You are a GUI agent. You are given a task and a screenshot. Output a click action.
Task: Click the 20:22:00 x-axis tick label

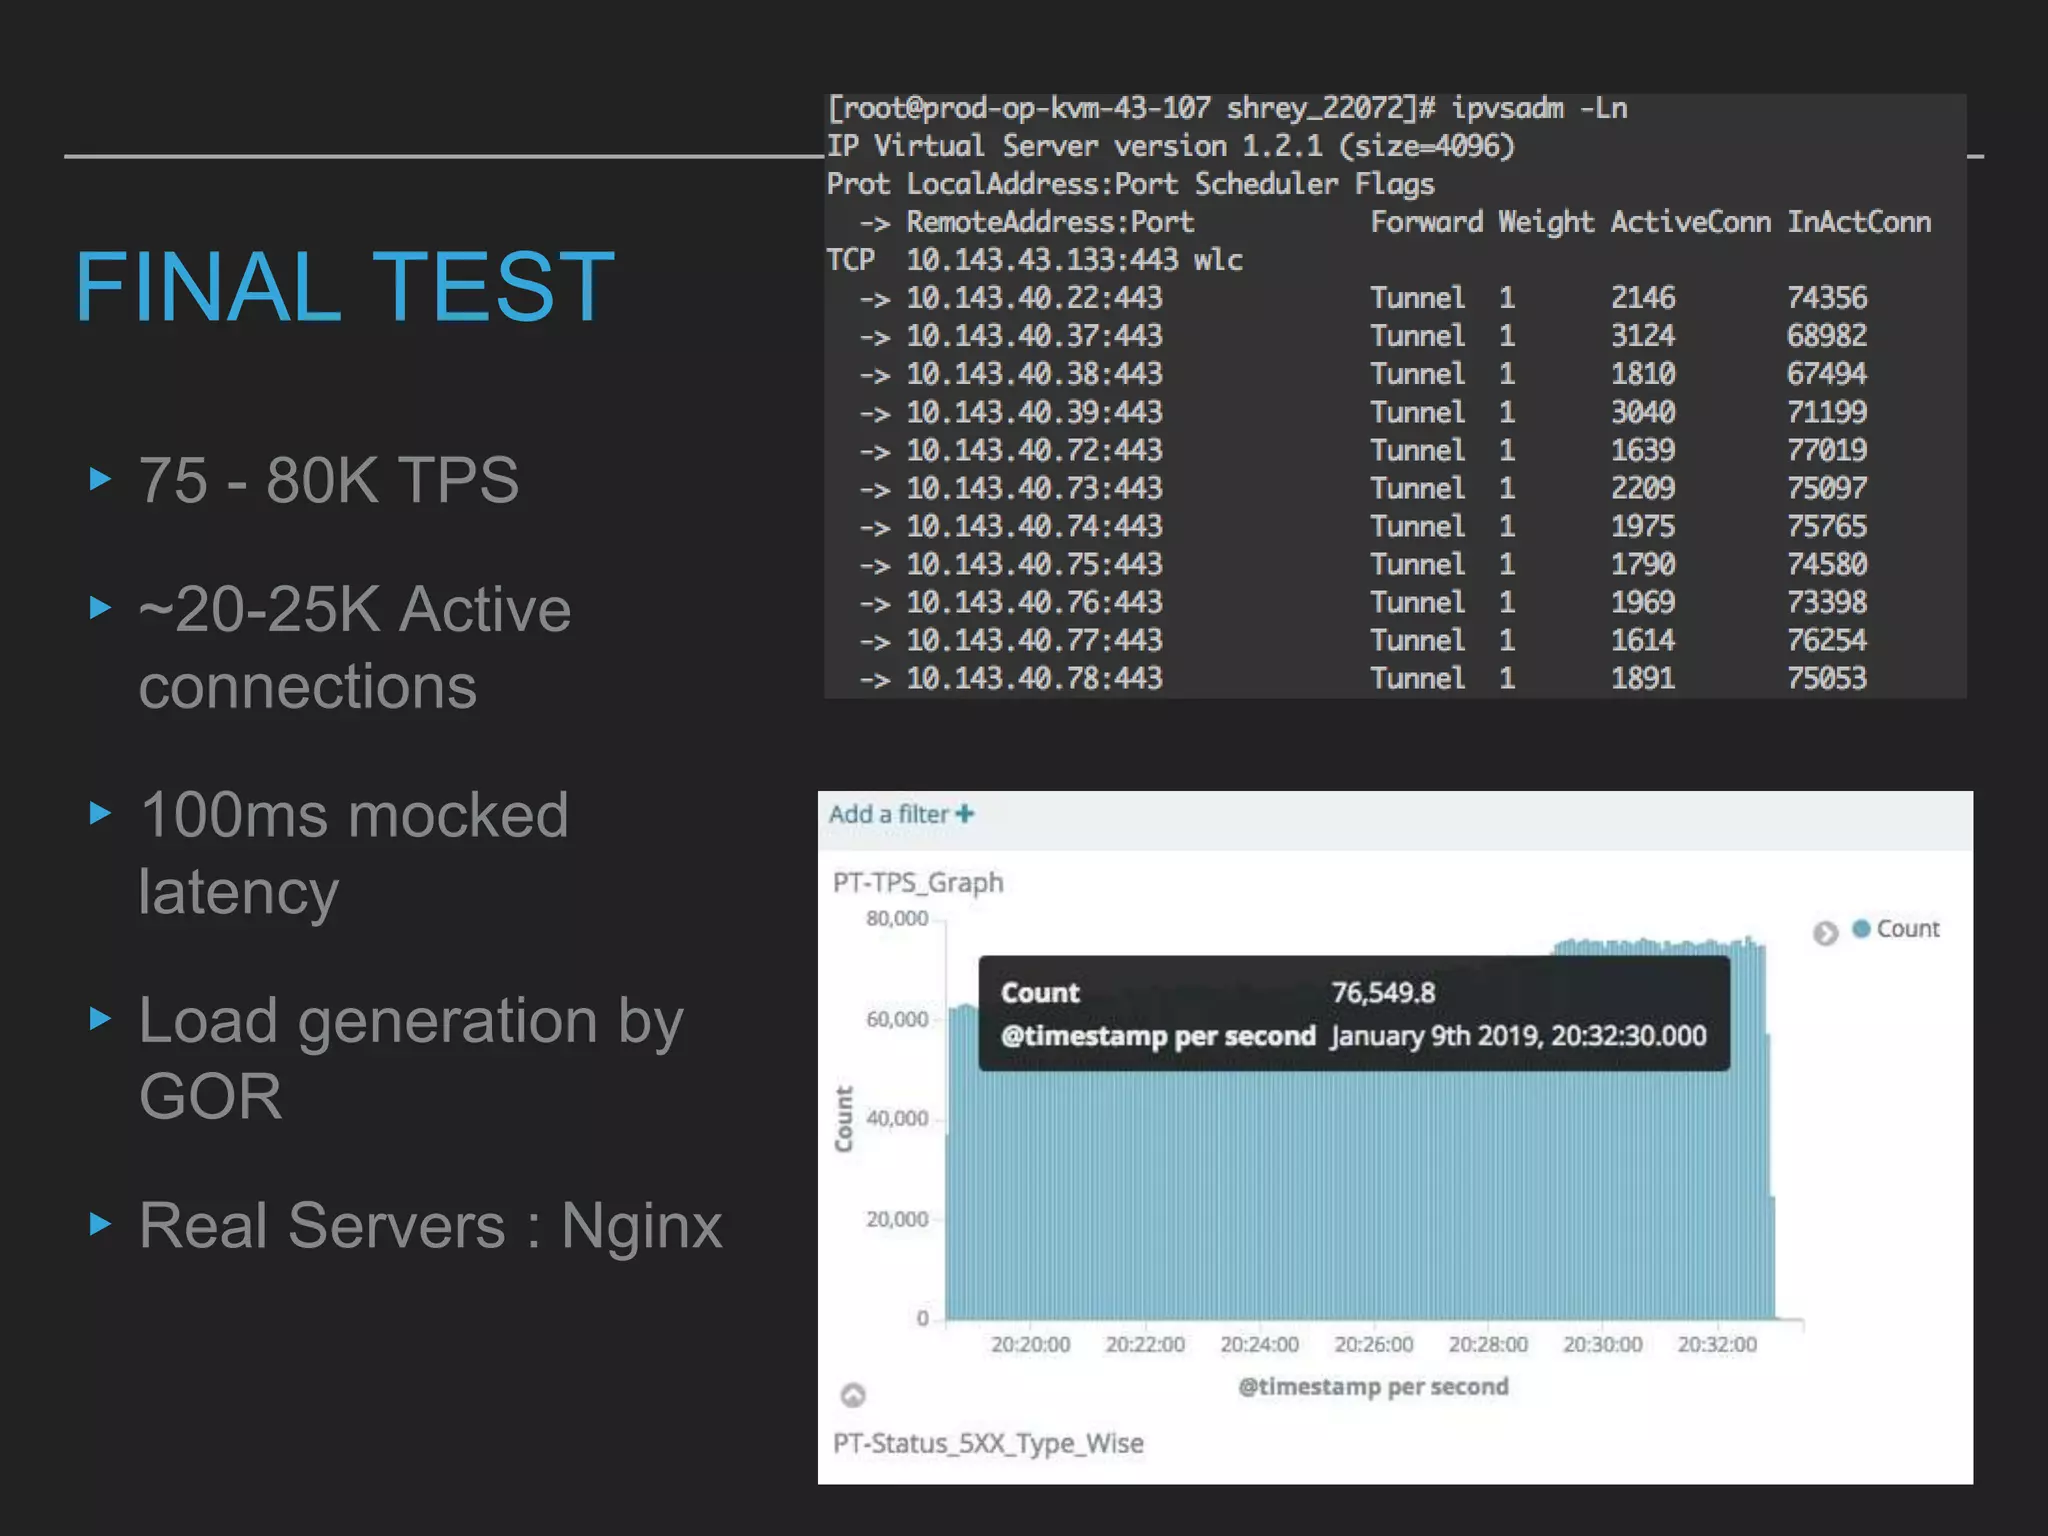click(1145, 1344)
